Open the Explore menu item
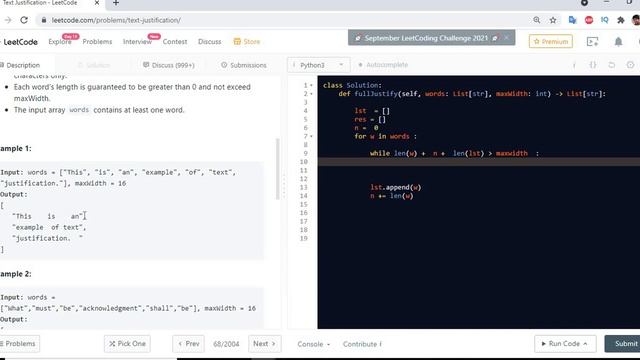This screenshot has width=640, height=360. point(60,42)
